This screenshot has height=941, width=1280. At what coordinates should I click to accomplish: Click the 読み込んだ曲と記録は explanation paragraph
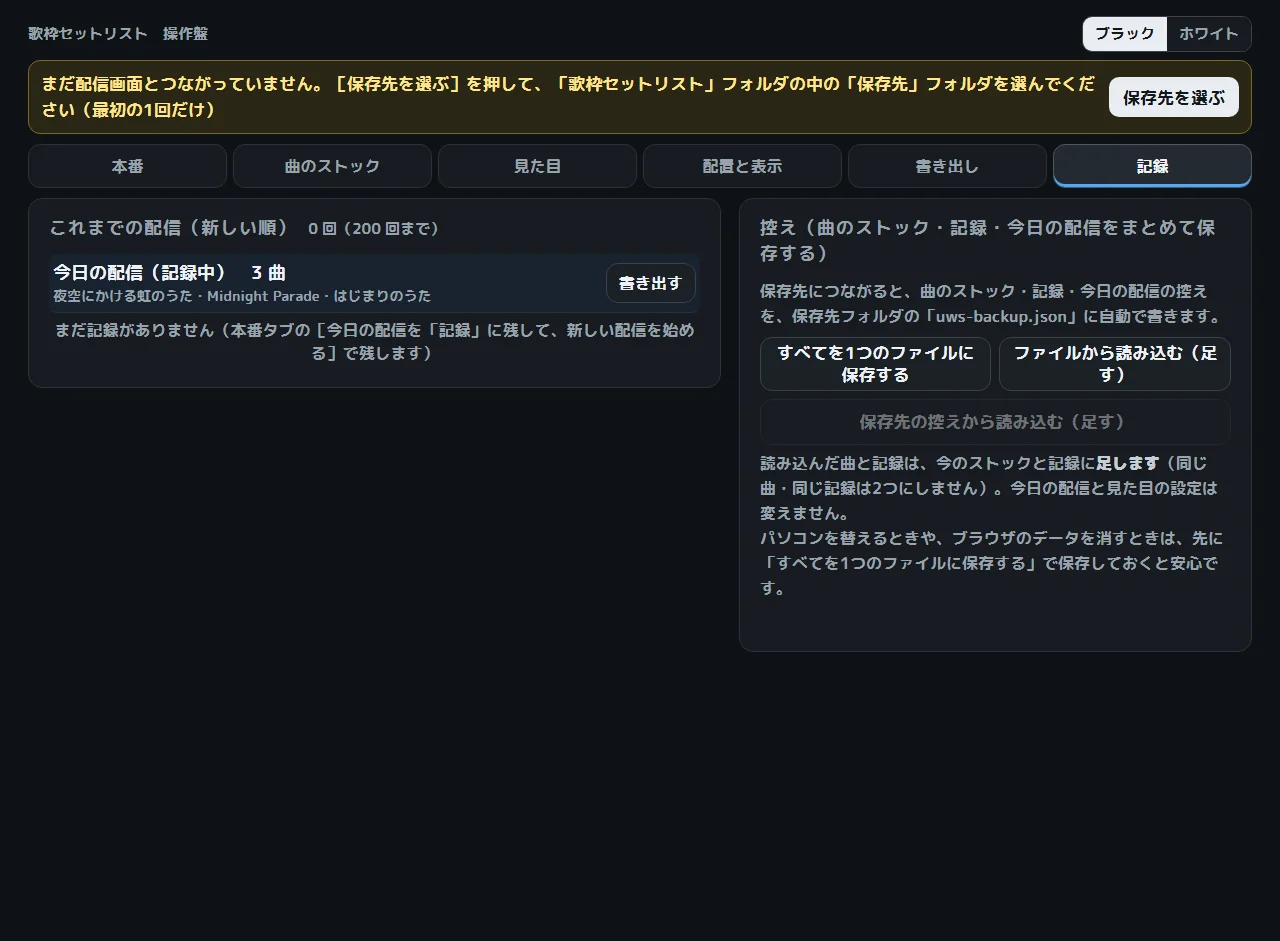click(x=989, y=488)
